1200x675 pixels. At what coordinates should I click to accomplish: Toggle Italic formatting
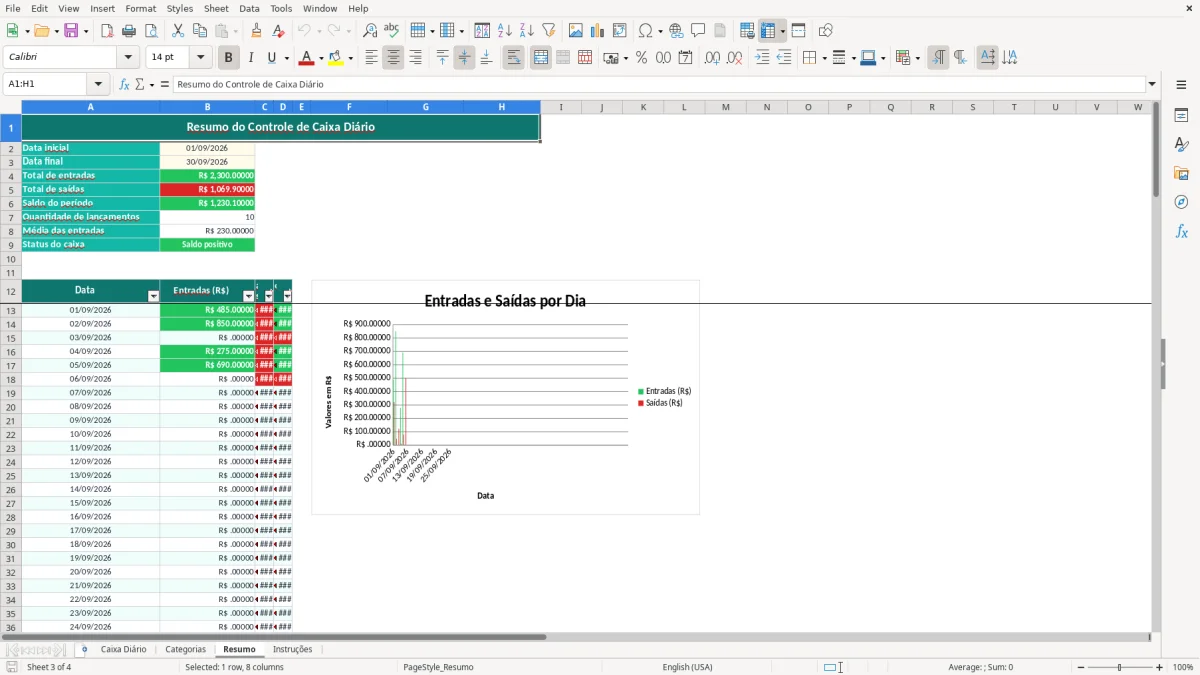click(251, 58)
